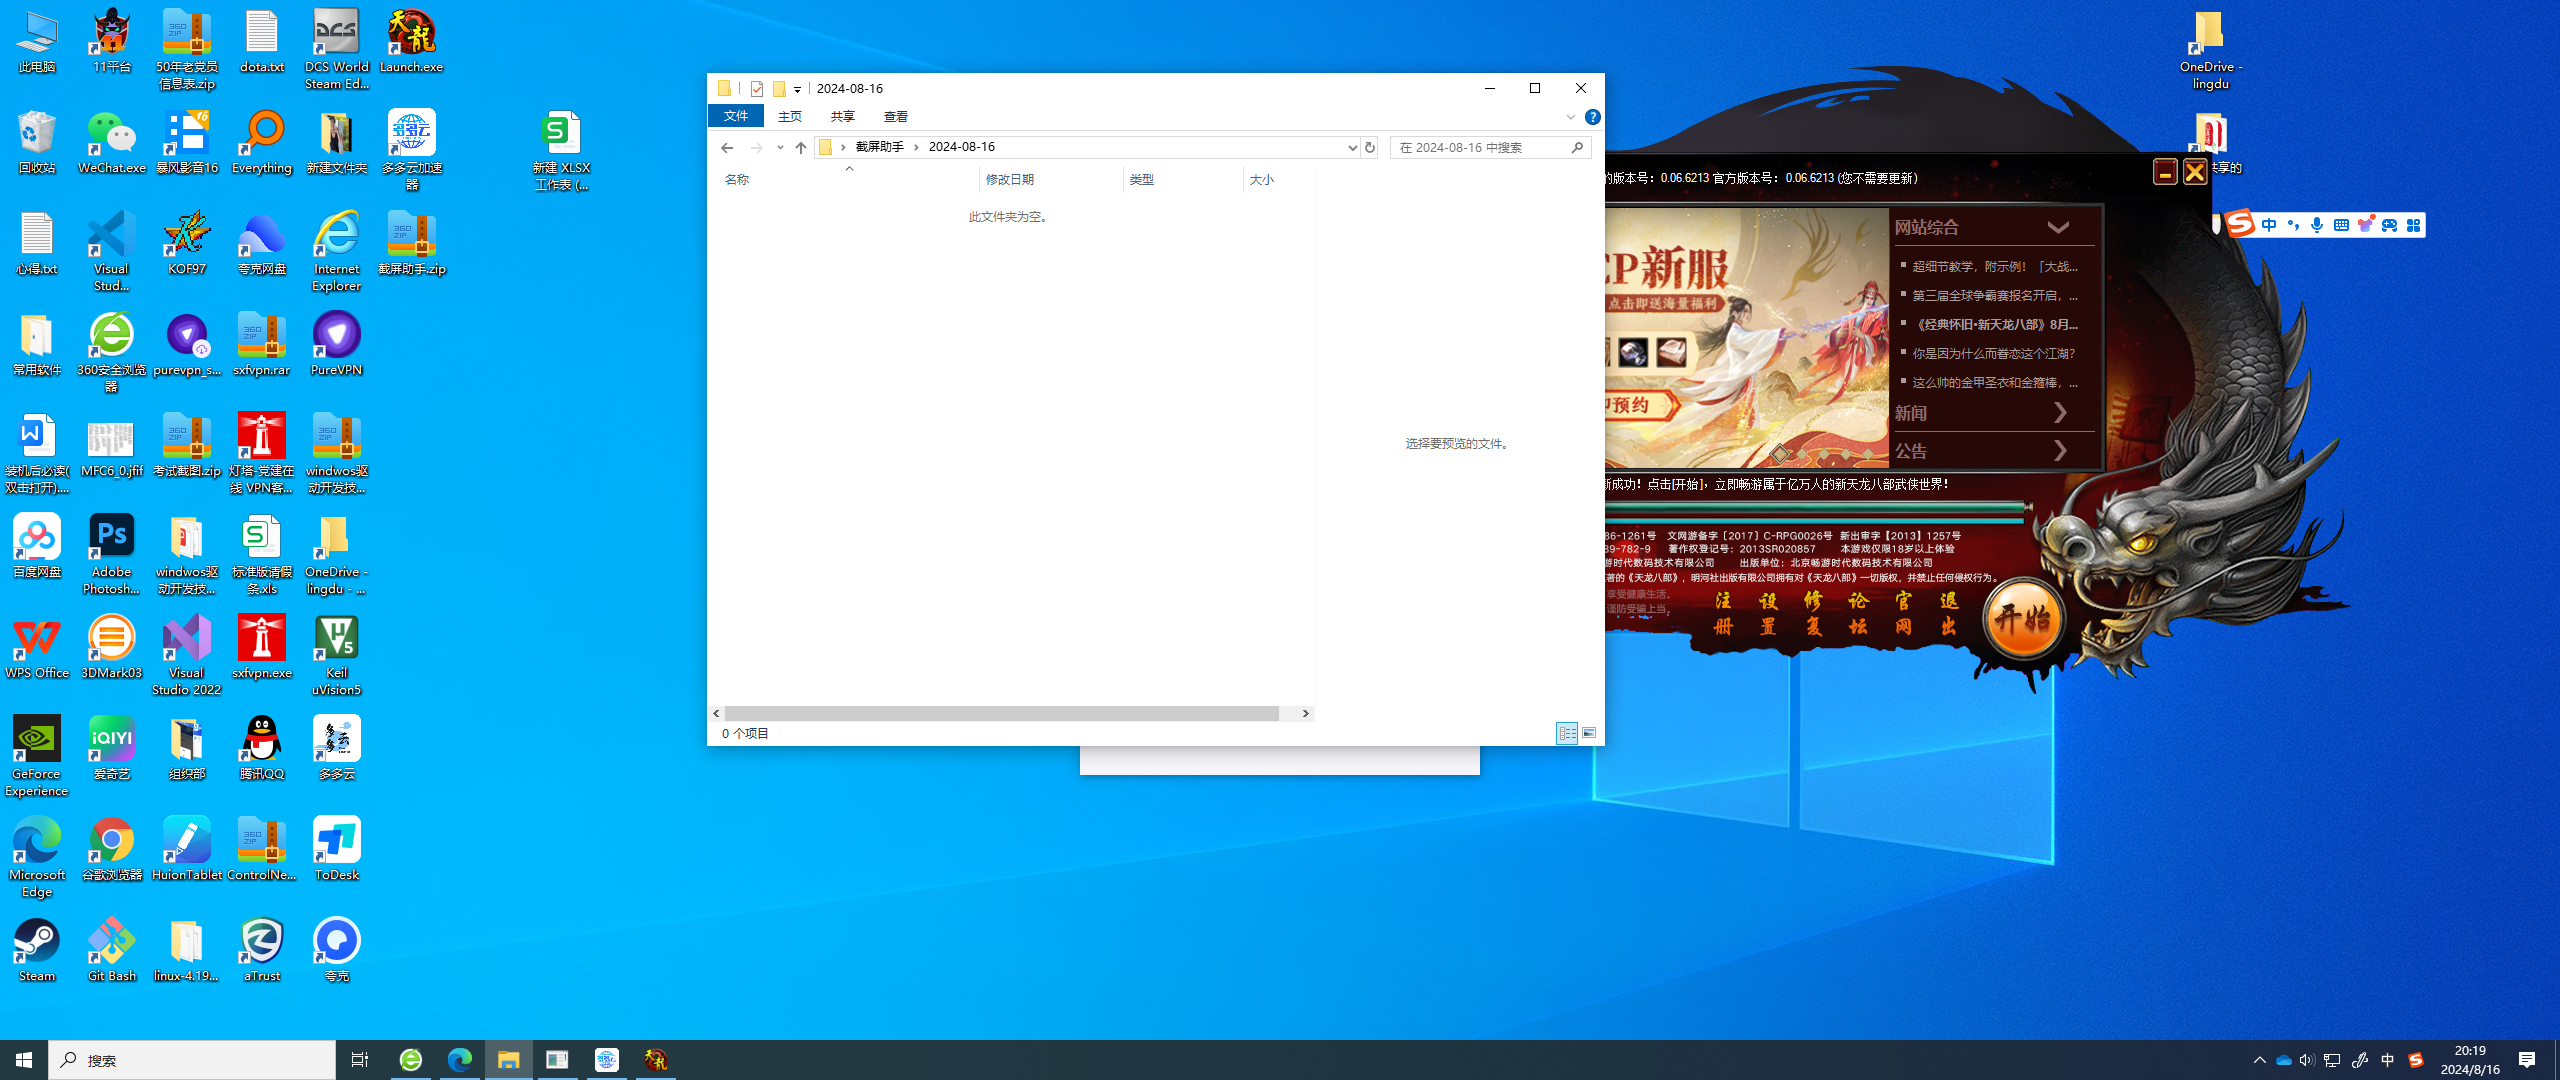Screen dimensions: 2560x1080
Task: Click Sogou IME microphone voice input icon
Action: tap(2317, 225)
